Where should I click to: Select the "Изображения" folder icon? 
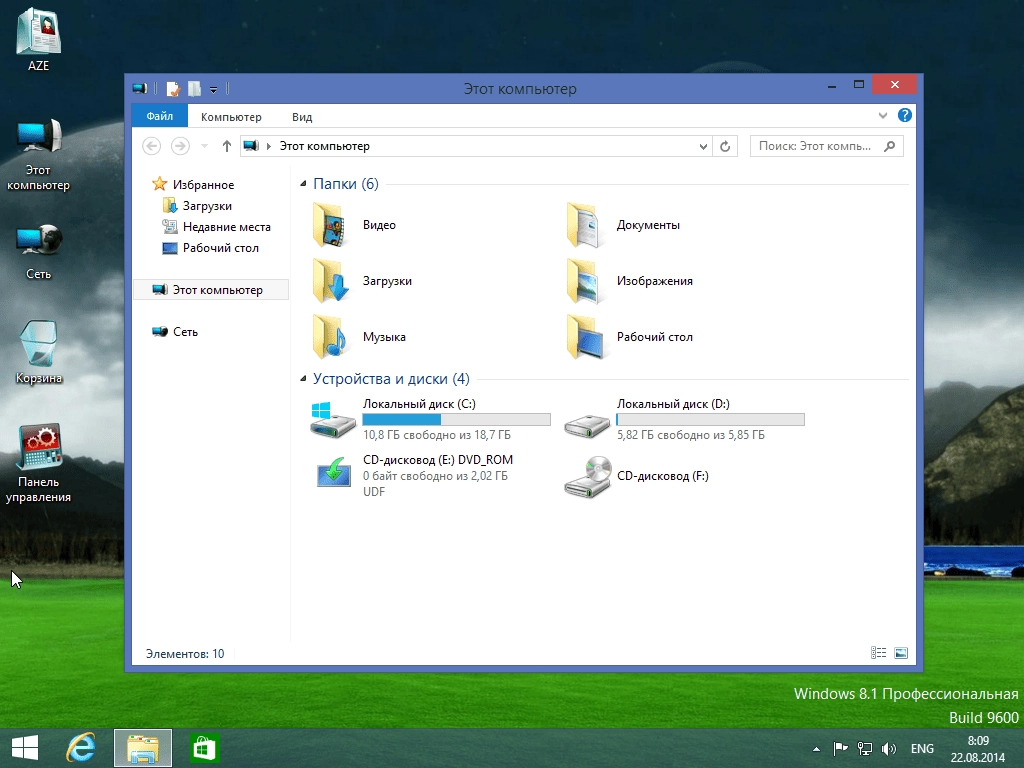pos(584,281)
